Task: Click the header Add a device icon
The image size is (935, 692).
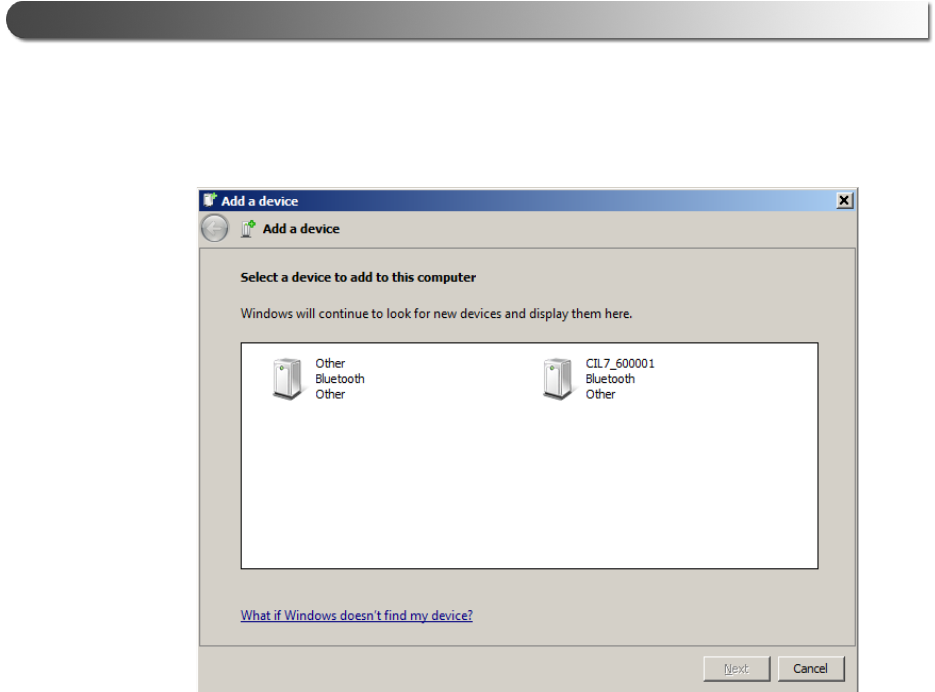Action: click(x=248, y=229)
